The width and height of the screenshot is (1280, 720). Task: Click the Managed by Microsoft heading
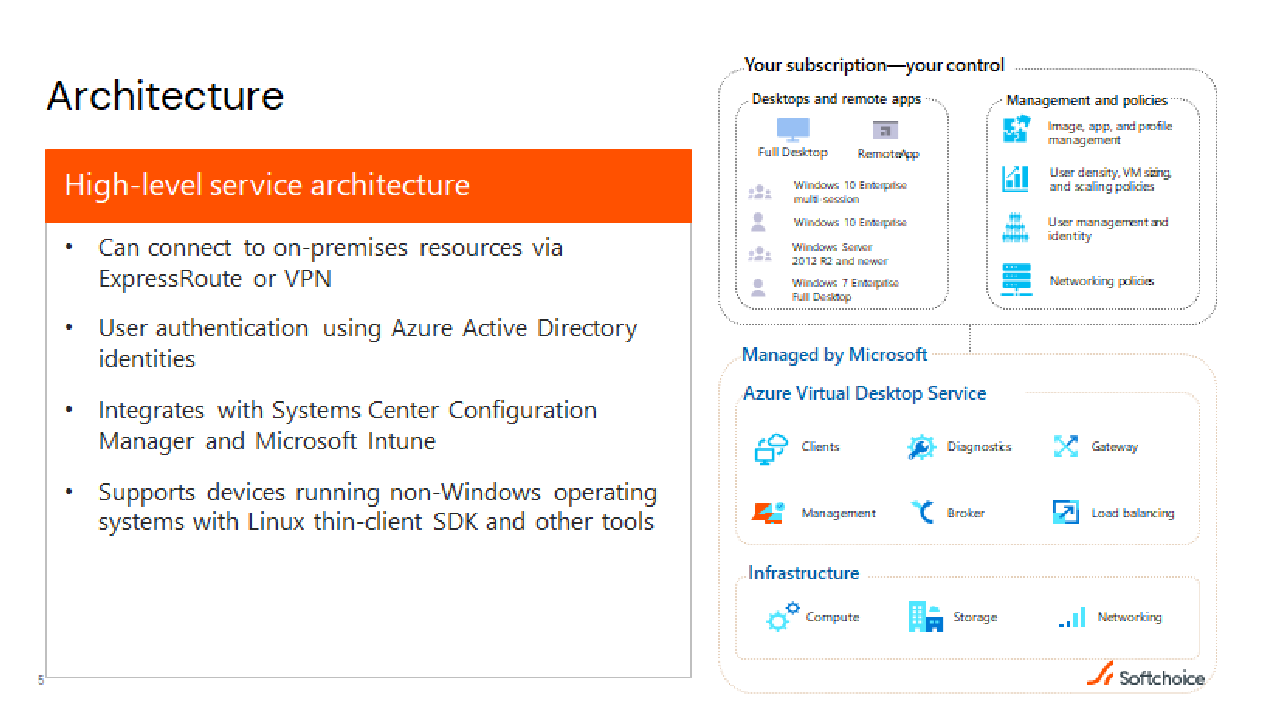click(x=834, y=354)
